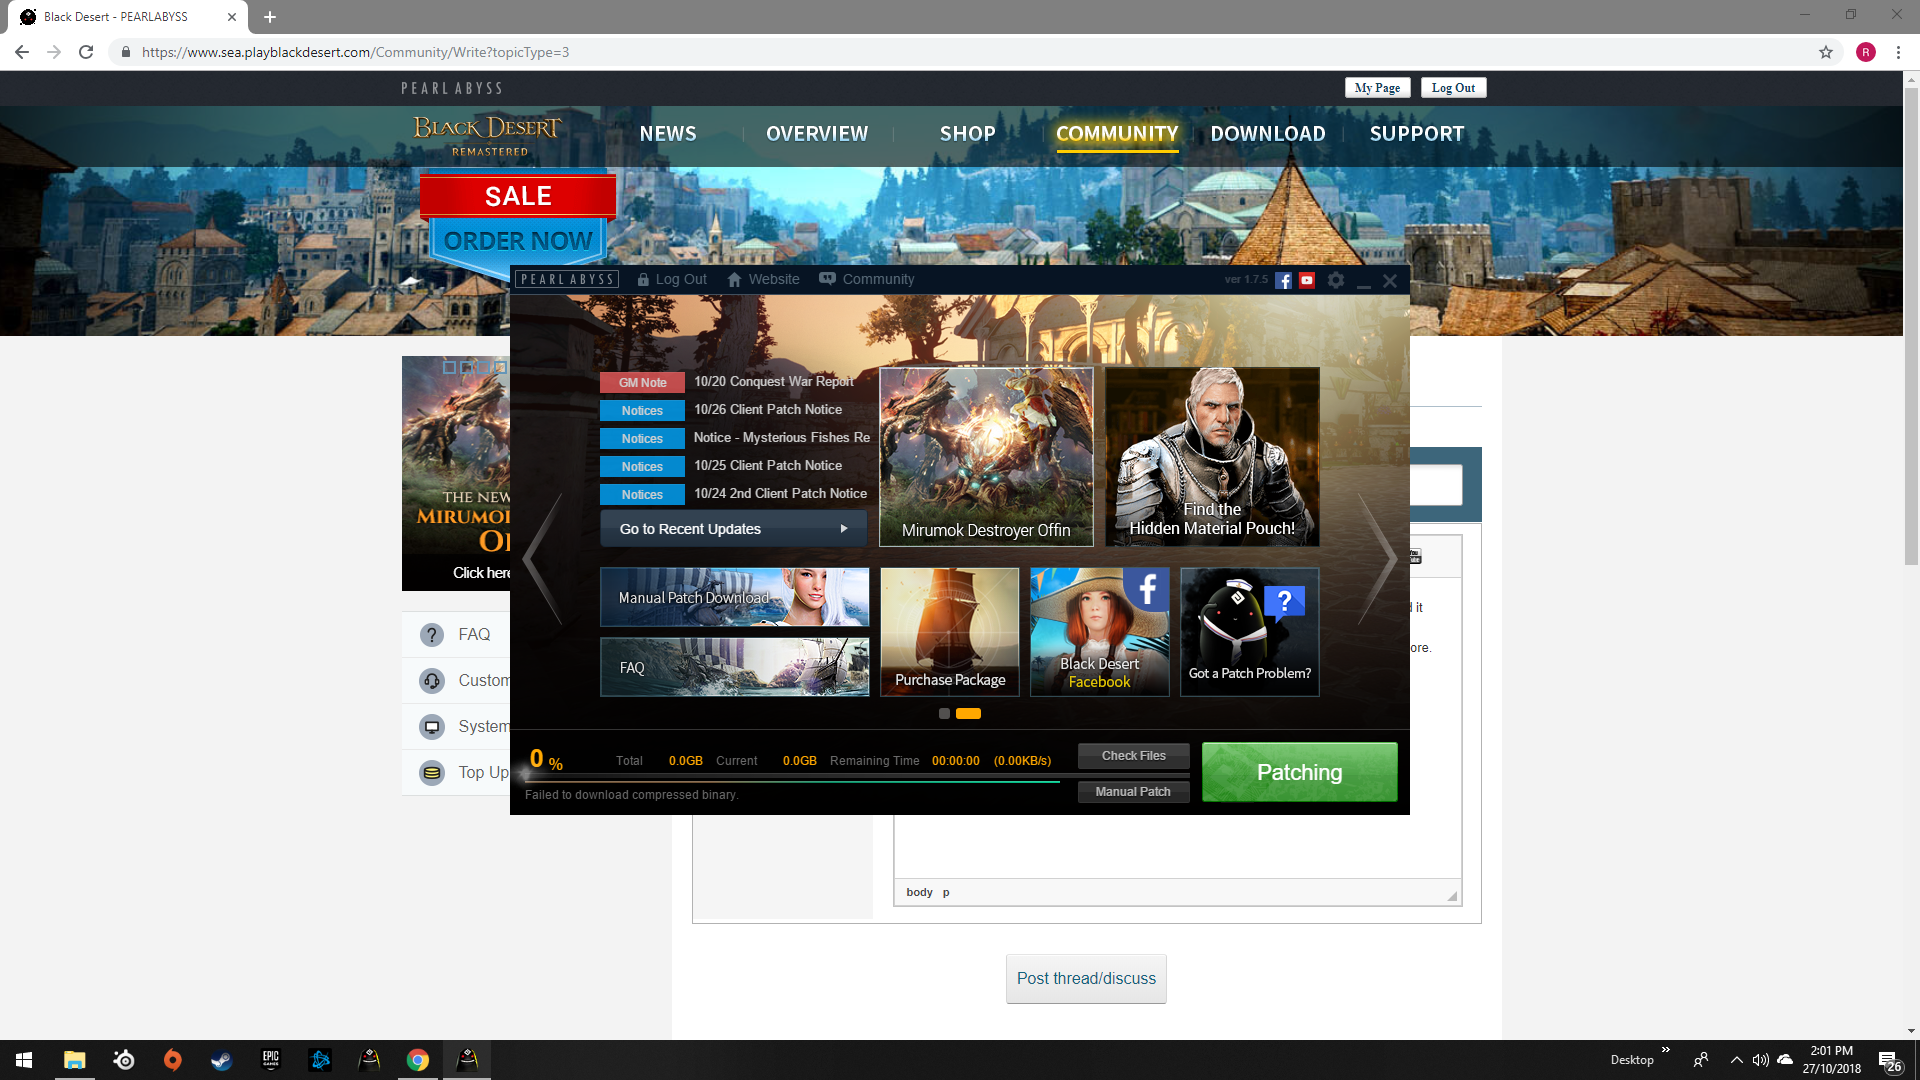Click the FAQ icon in sidebar
The image size is (1920, 1080).
pos(430,634)
